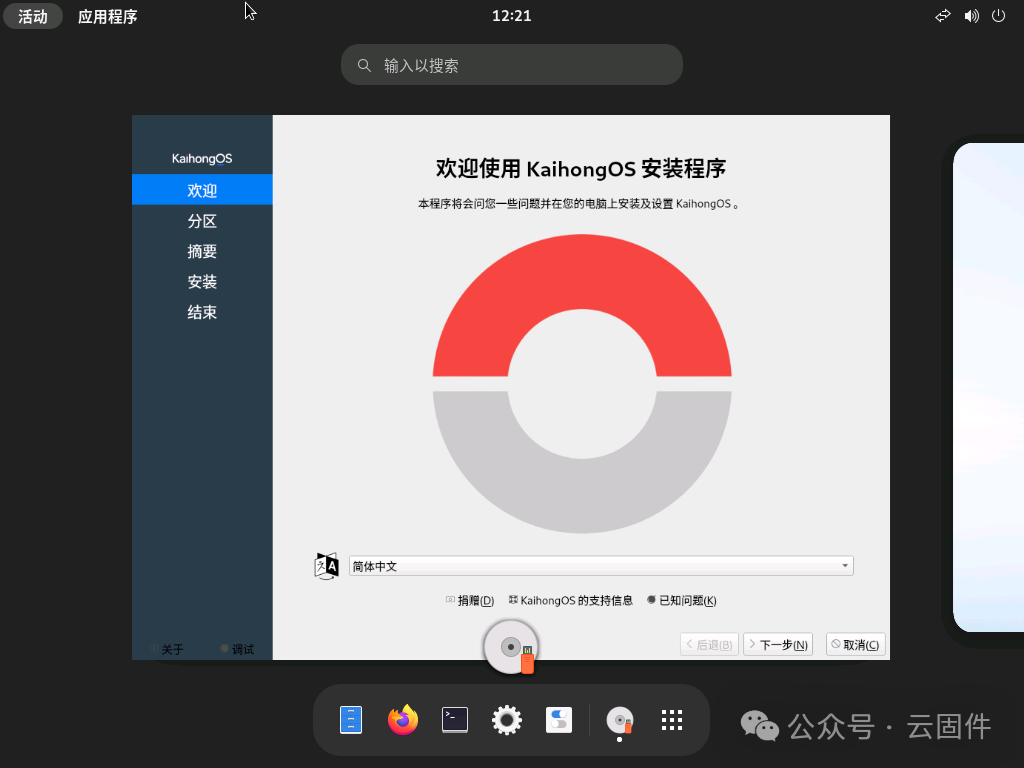Expand the language selector dropdown arrow
The height and width of the screenshot is (768, 1024).
point(845,565)
